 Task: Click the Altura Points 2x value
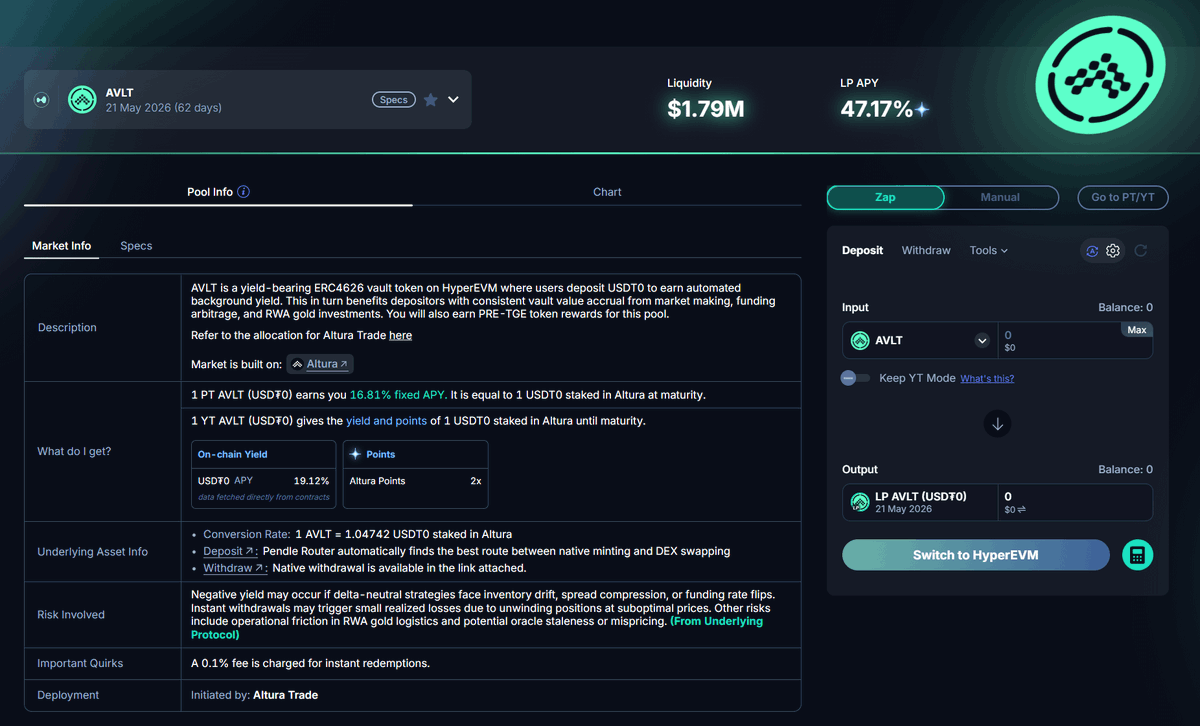click(476, 481)
